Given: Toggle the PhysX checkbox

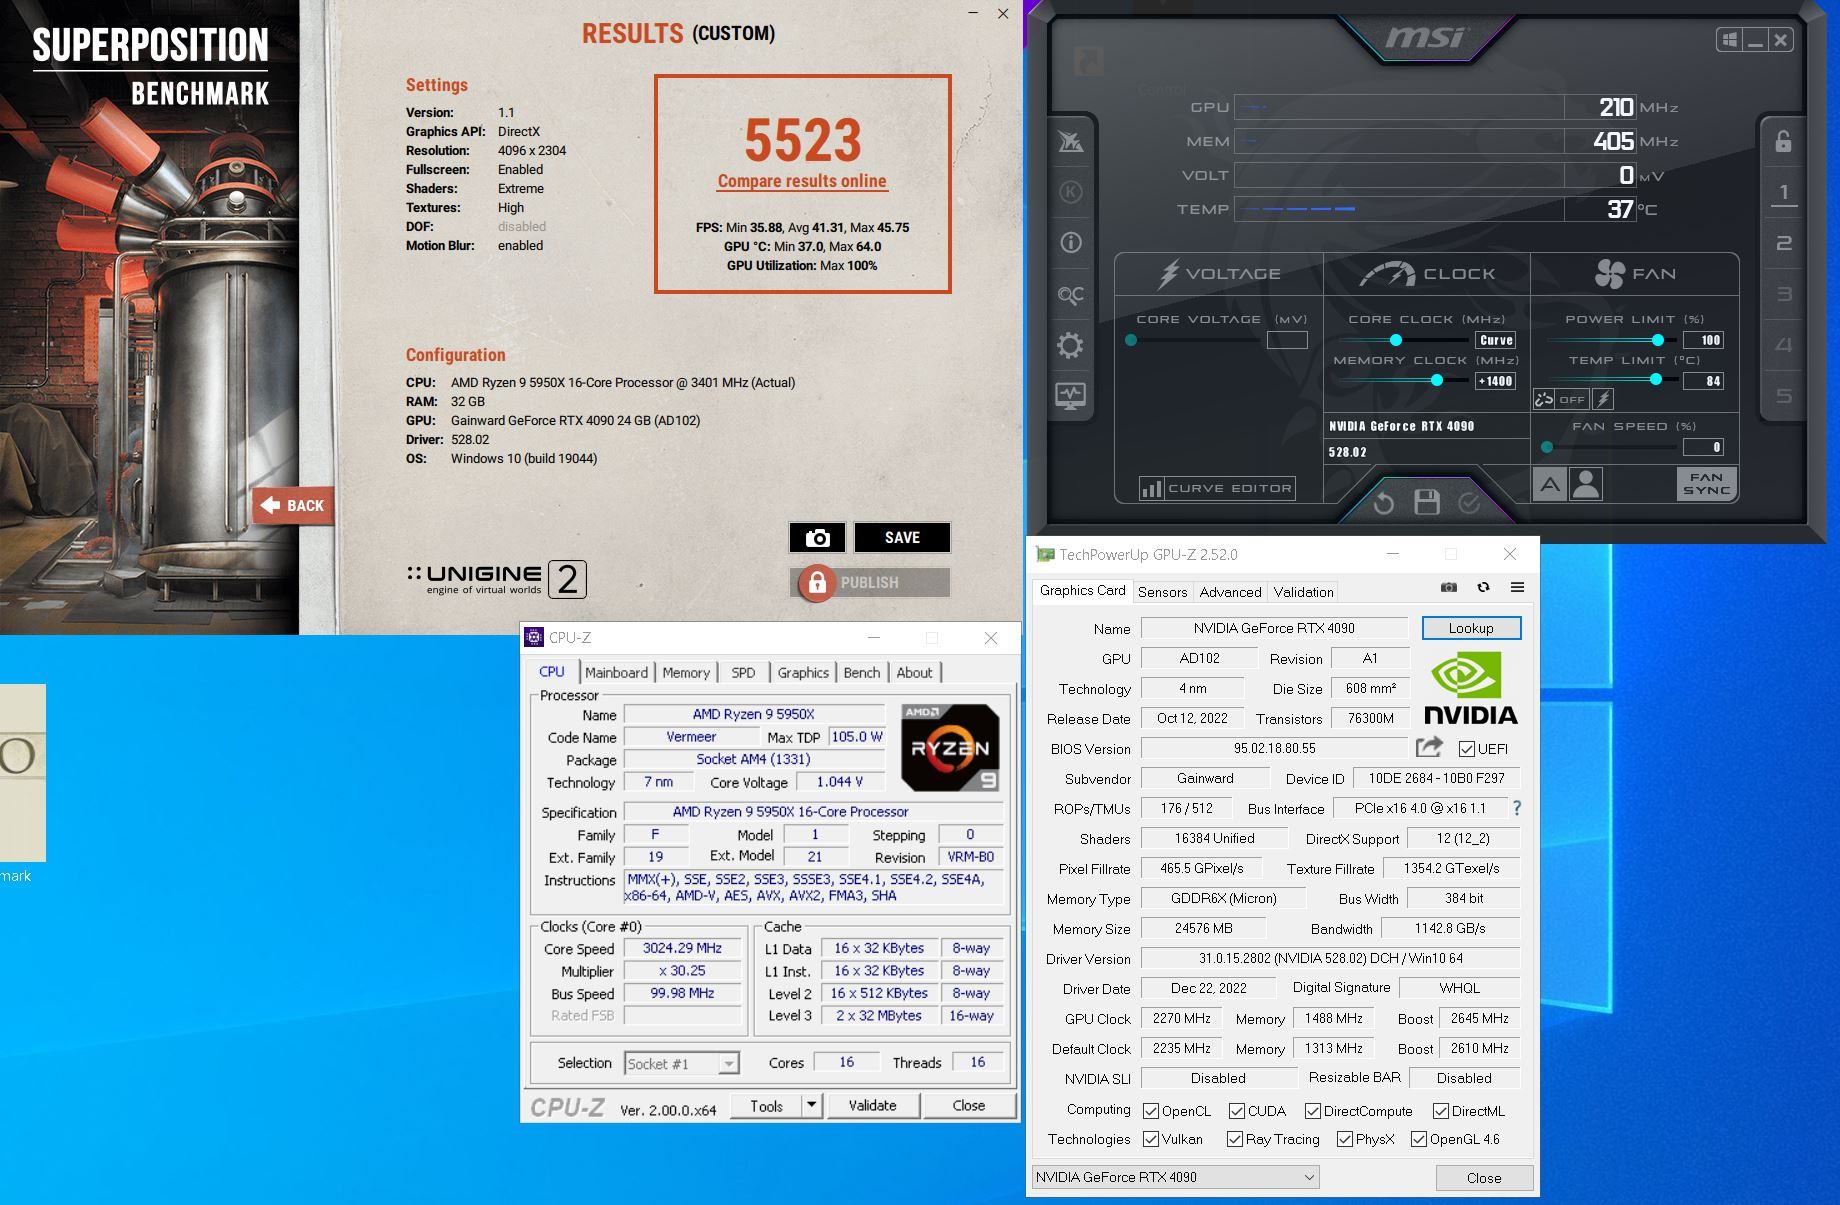Looking at the screenshot, I should 1345,1139.
